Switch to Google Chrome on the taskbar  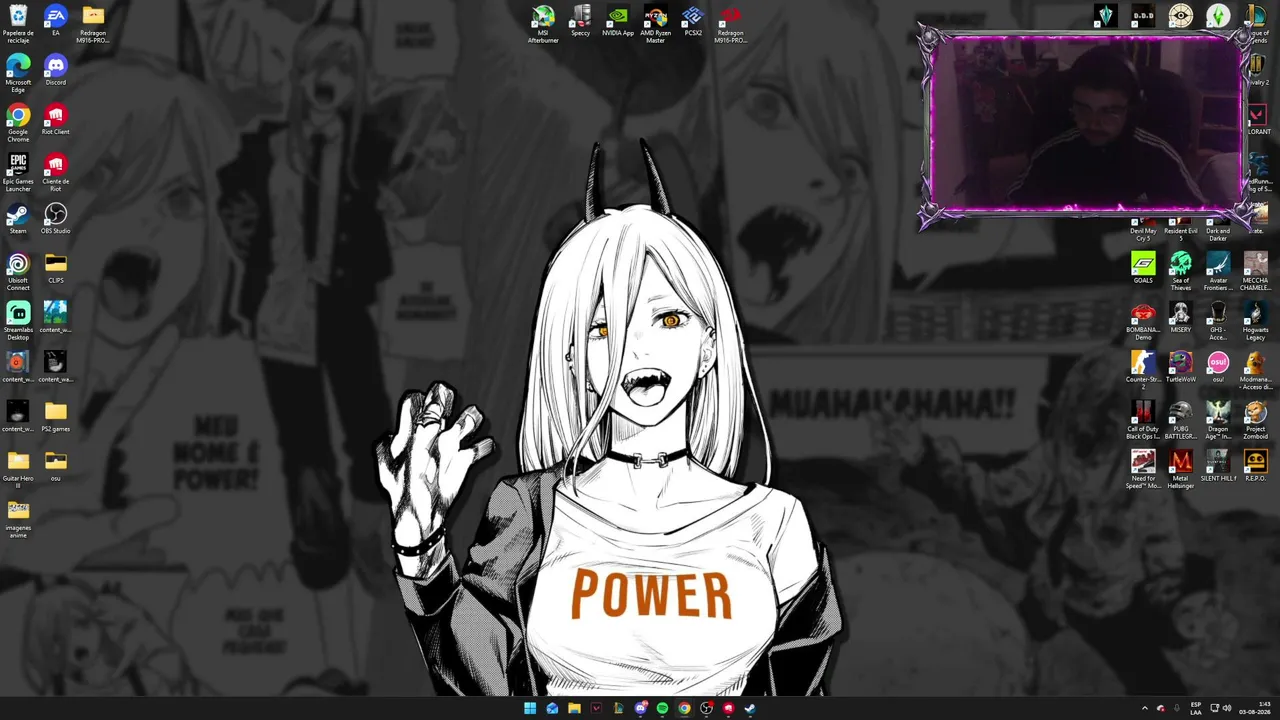click(x=684, y=708)
